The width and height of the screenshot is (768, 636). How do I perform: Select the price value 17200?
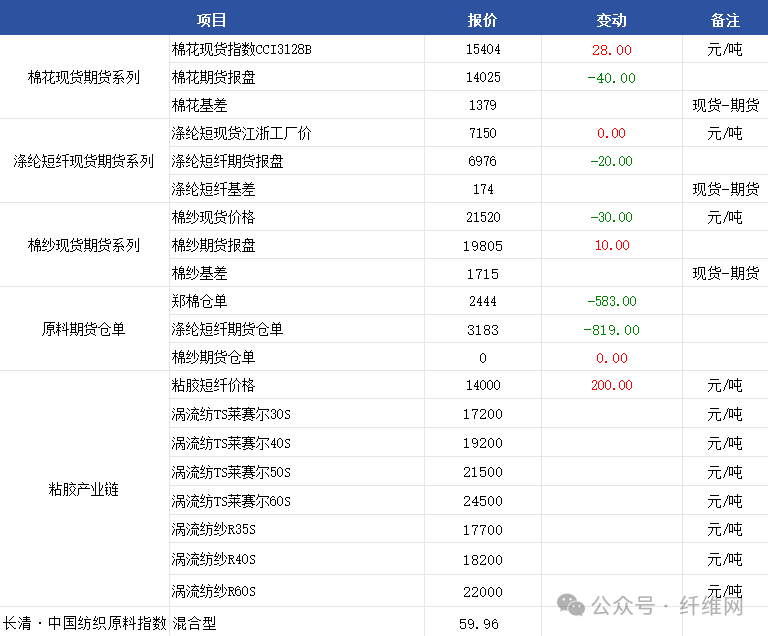point(483,415)
